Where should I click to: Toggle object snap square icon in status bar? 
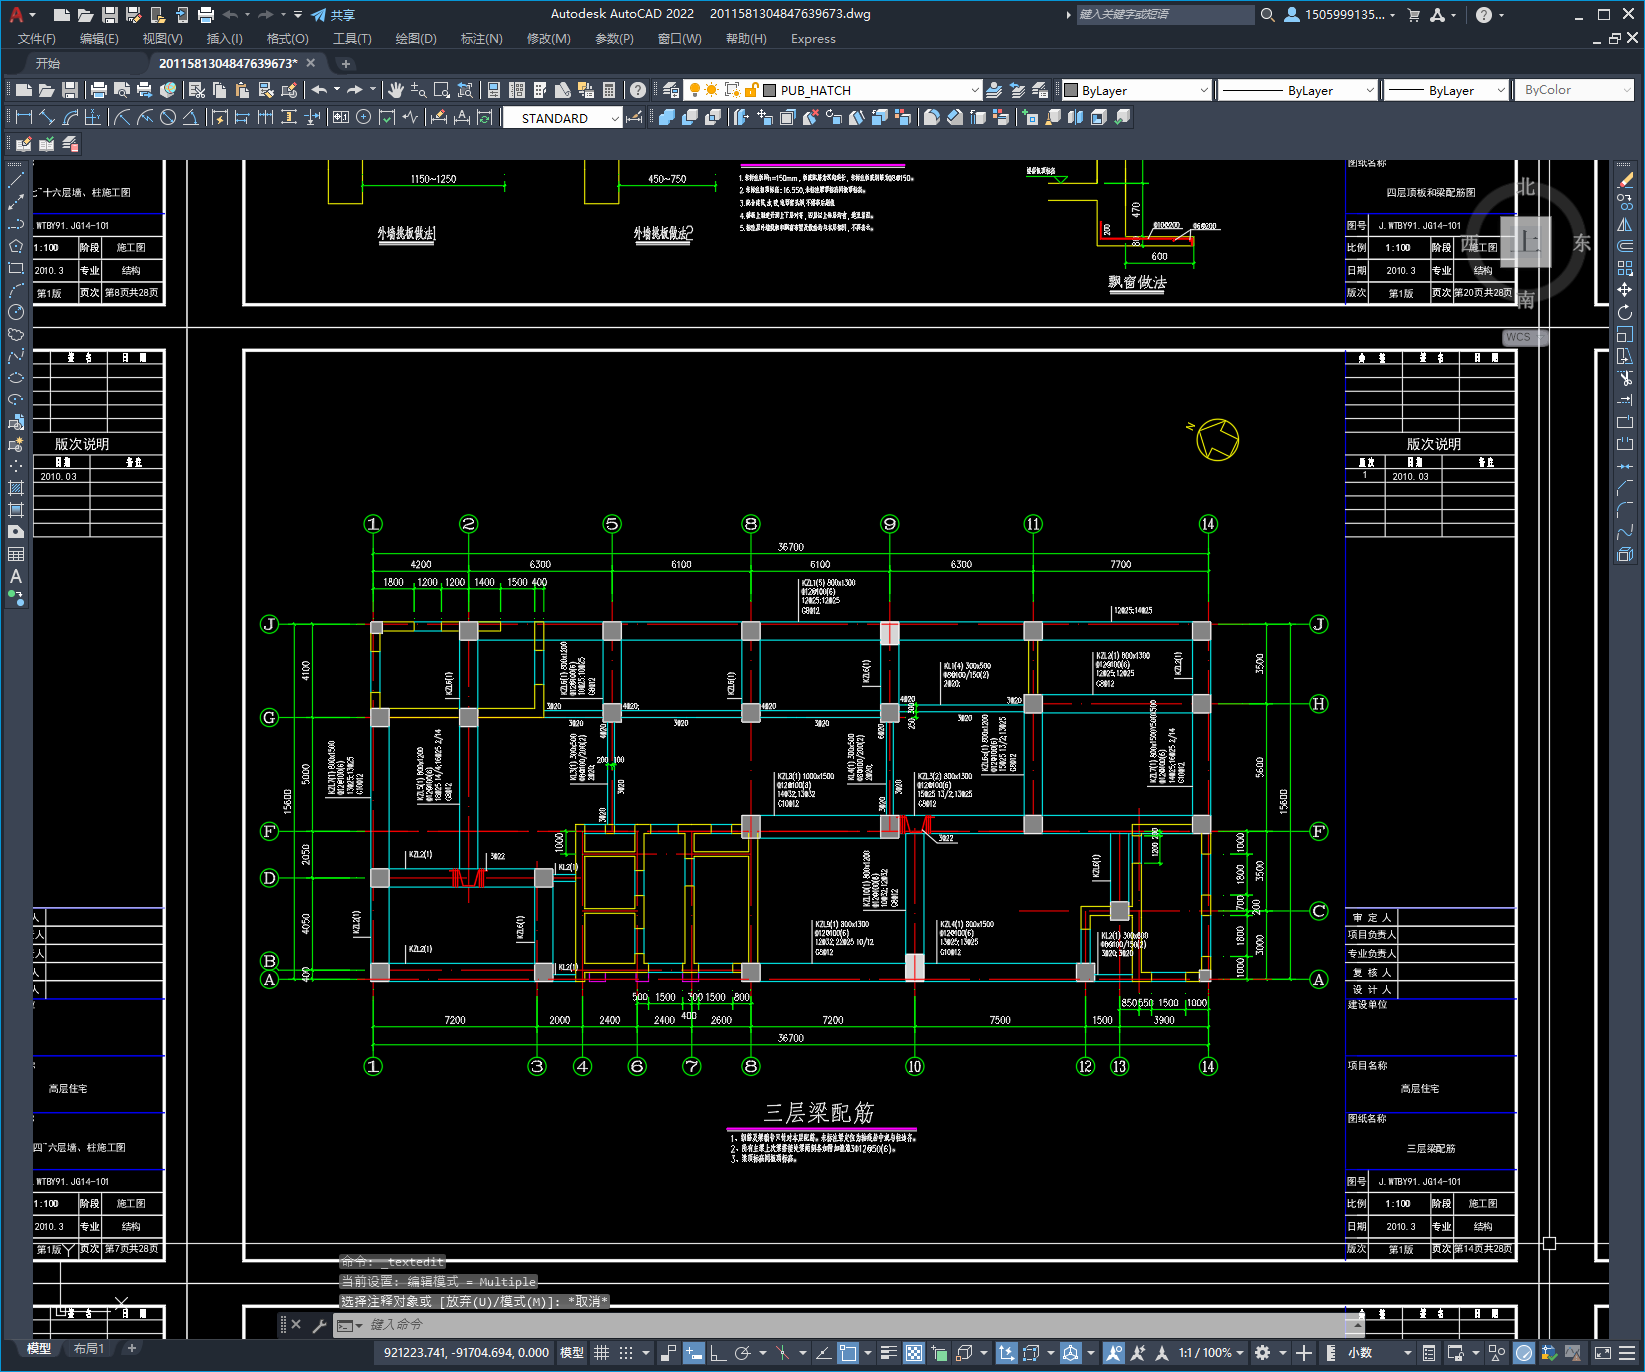(848, 1353)
